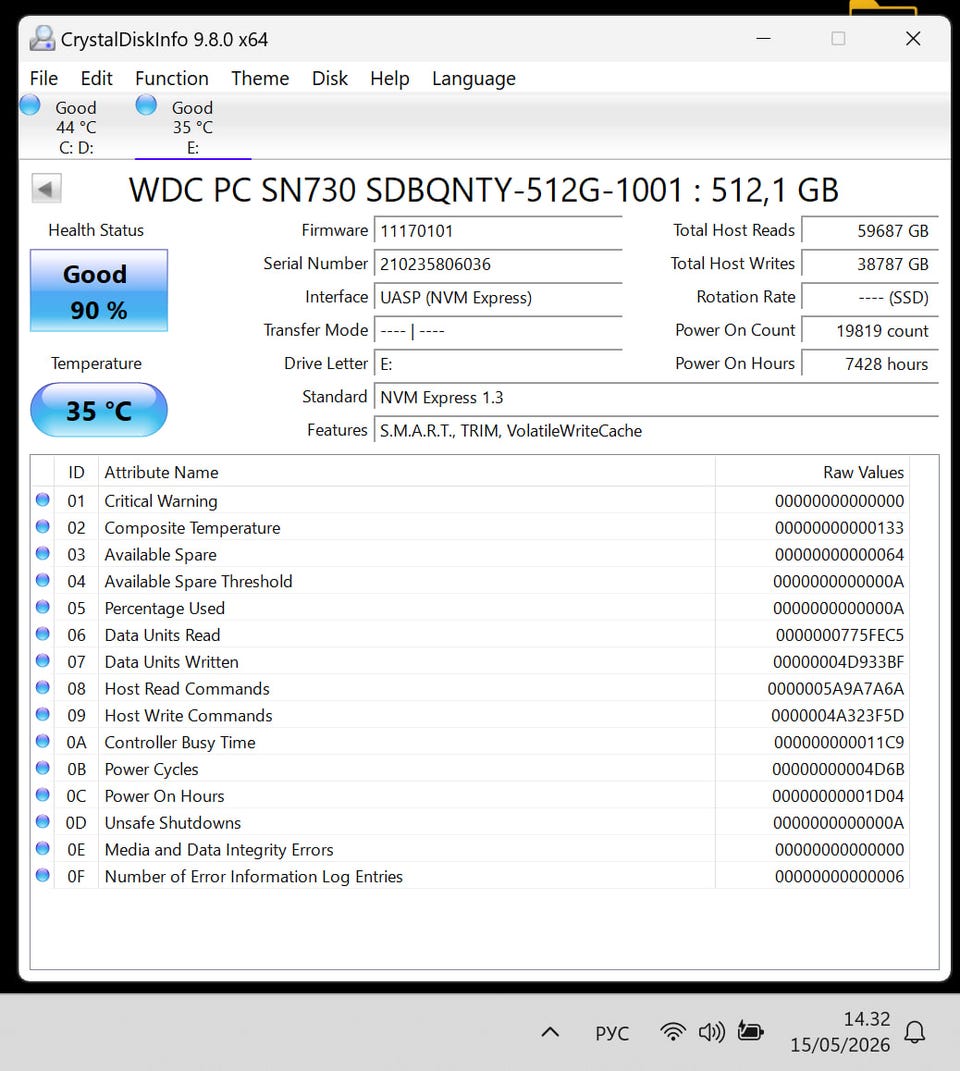Click the Standard field NVM Express 1.3
Image resolution: width=960 pixels, height=1071 pixels.
pyautogui.click(x=656, y=398)
